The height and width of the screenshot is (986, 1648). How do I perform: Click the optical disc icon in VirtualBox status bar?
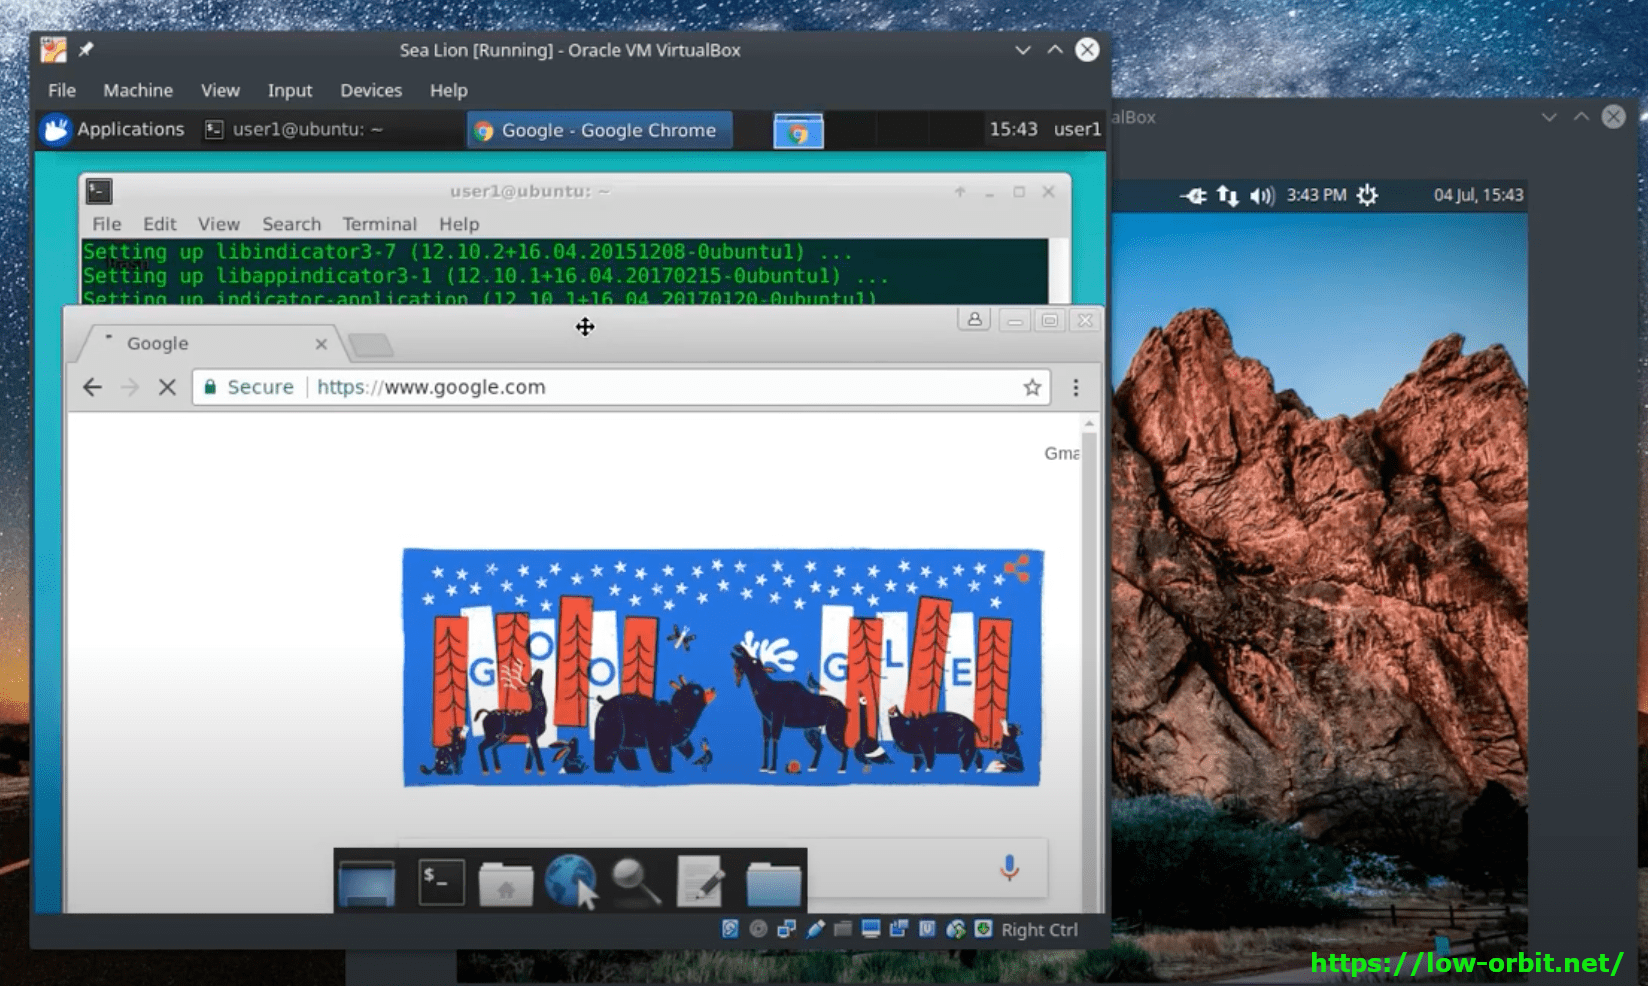pyautogui.click(x=758, y=929)
